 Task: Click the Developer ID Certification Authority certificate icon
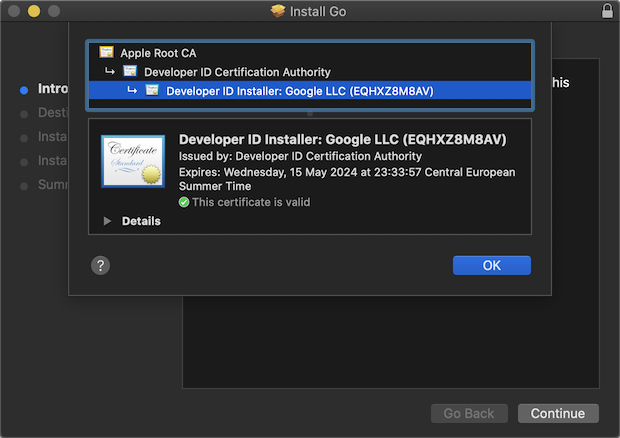(130, 71)
